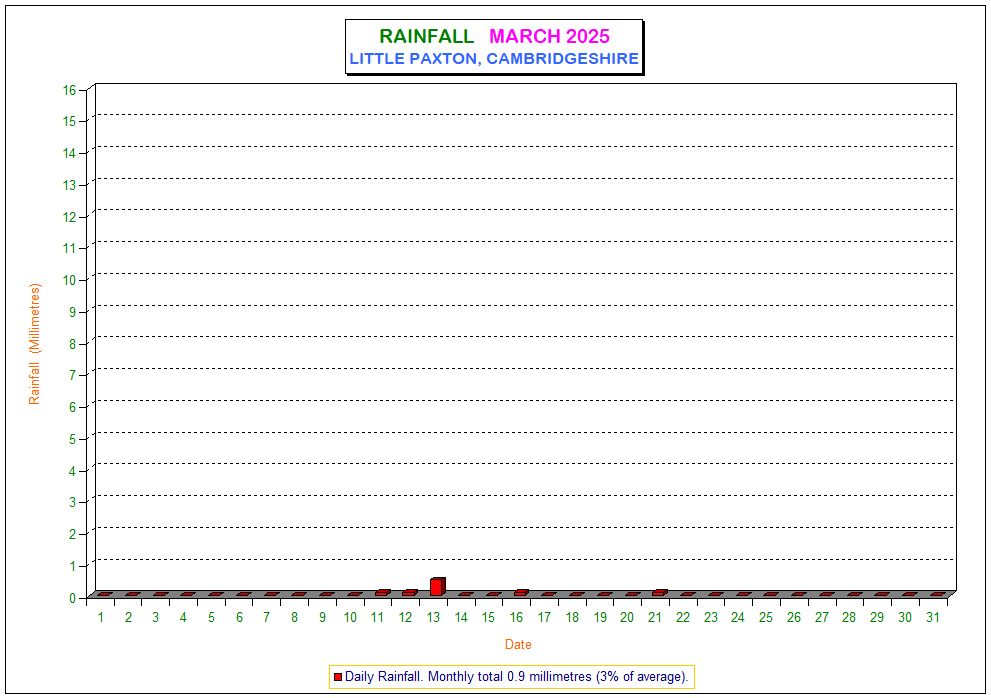Viewport: 991px width, 698px height.
Task: Click date label 21 on x-axis
Action: 655,618
